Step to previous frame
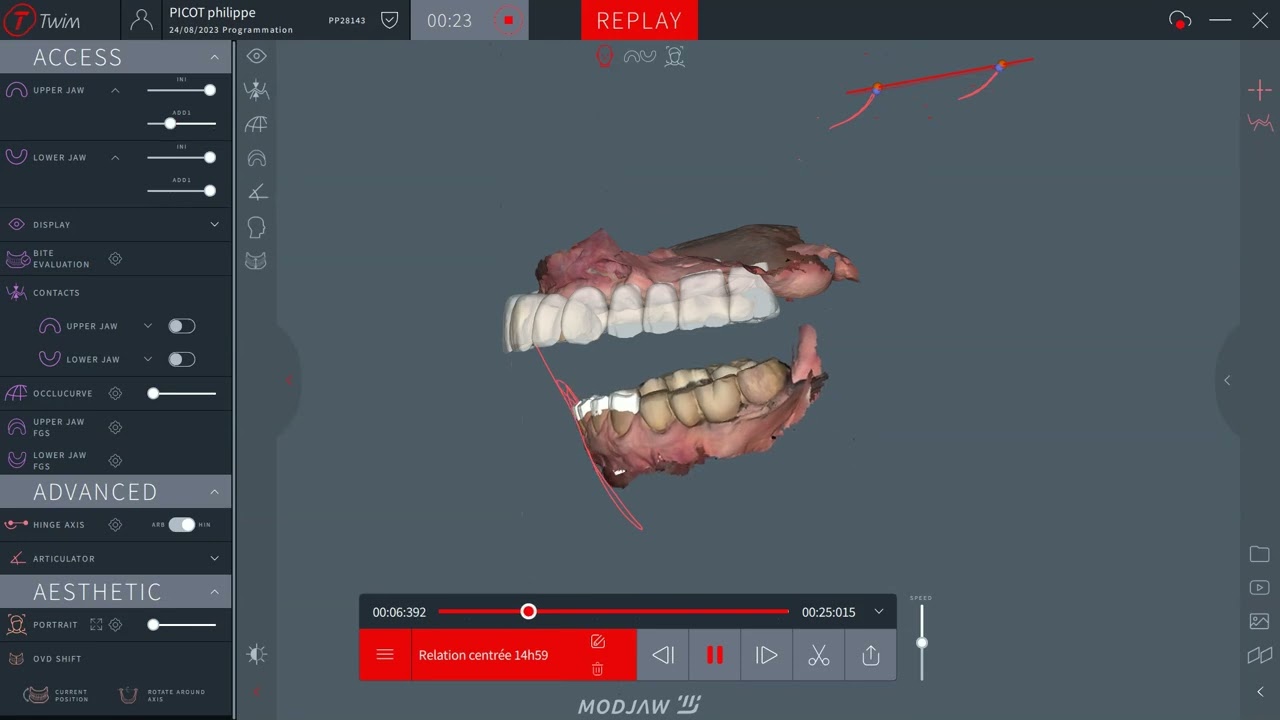The image size is (1280, 720). pyautogui.click(x=663, y=655)
